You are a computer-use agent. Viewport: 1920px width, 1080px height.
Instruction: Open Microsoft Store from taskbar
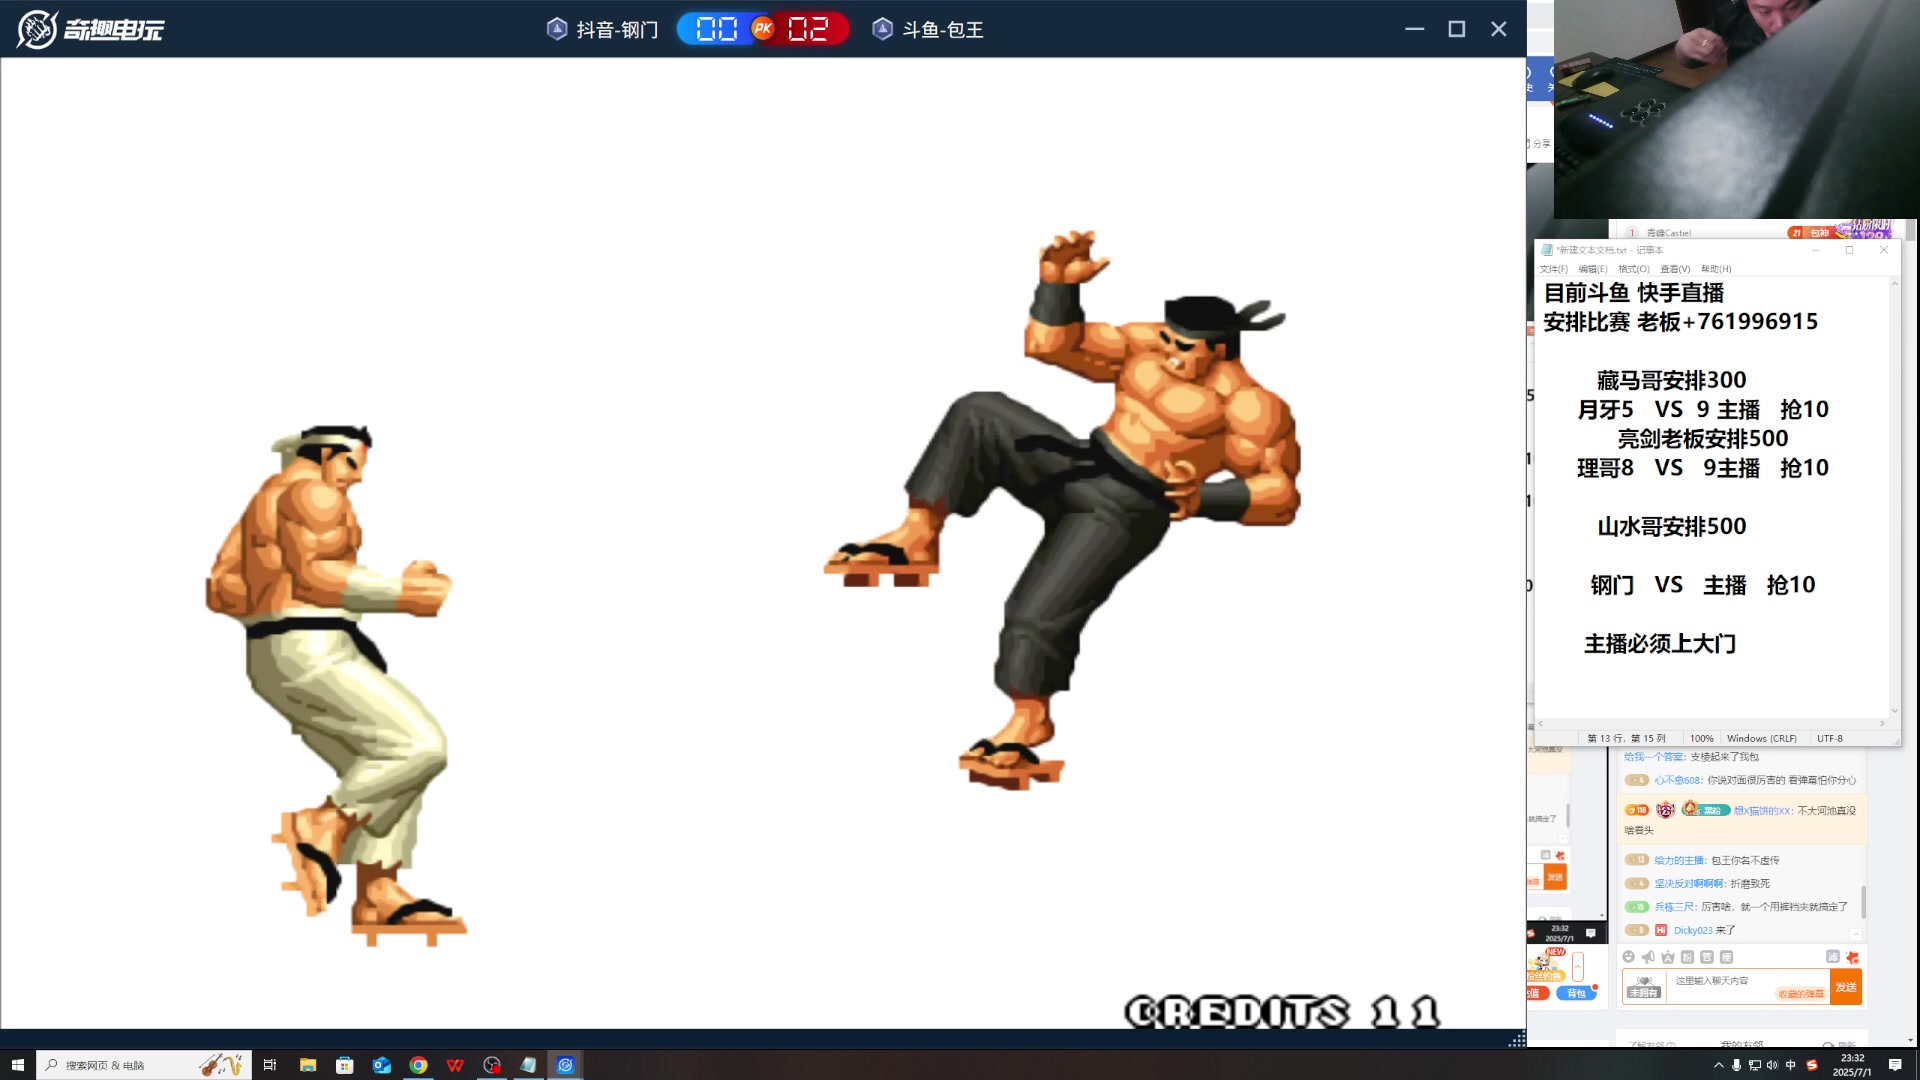pos(345,1065)
